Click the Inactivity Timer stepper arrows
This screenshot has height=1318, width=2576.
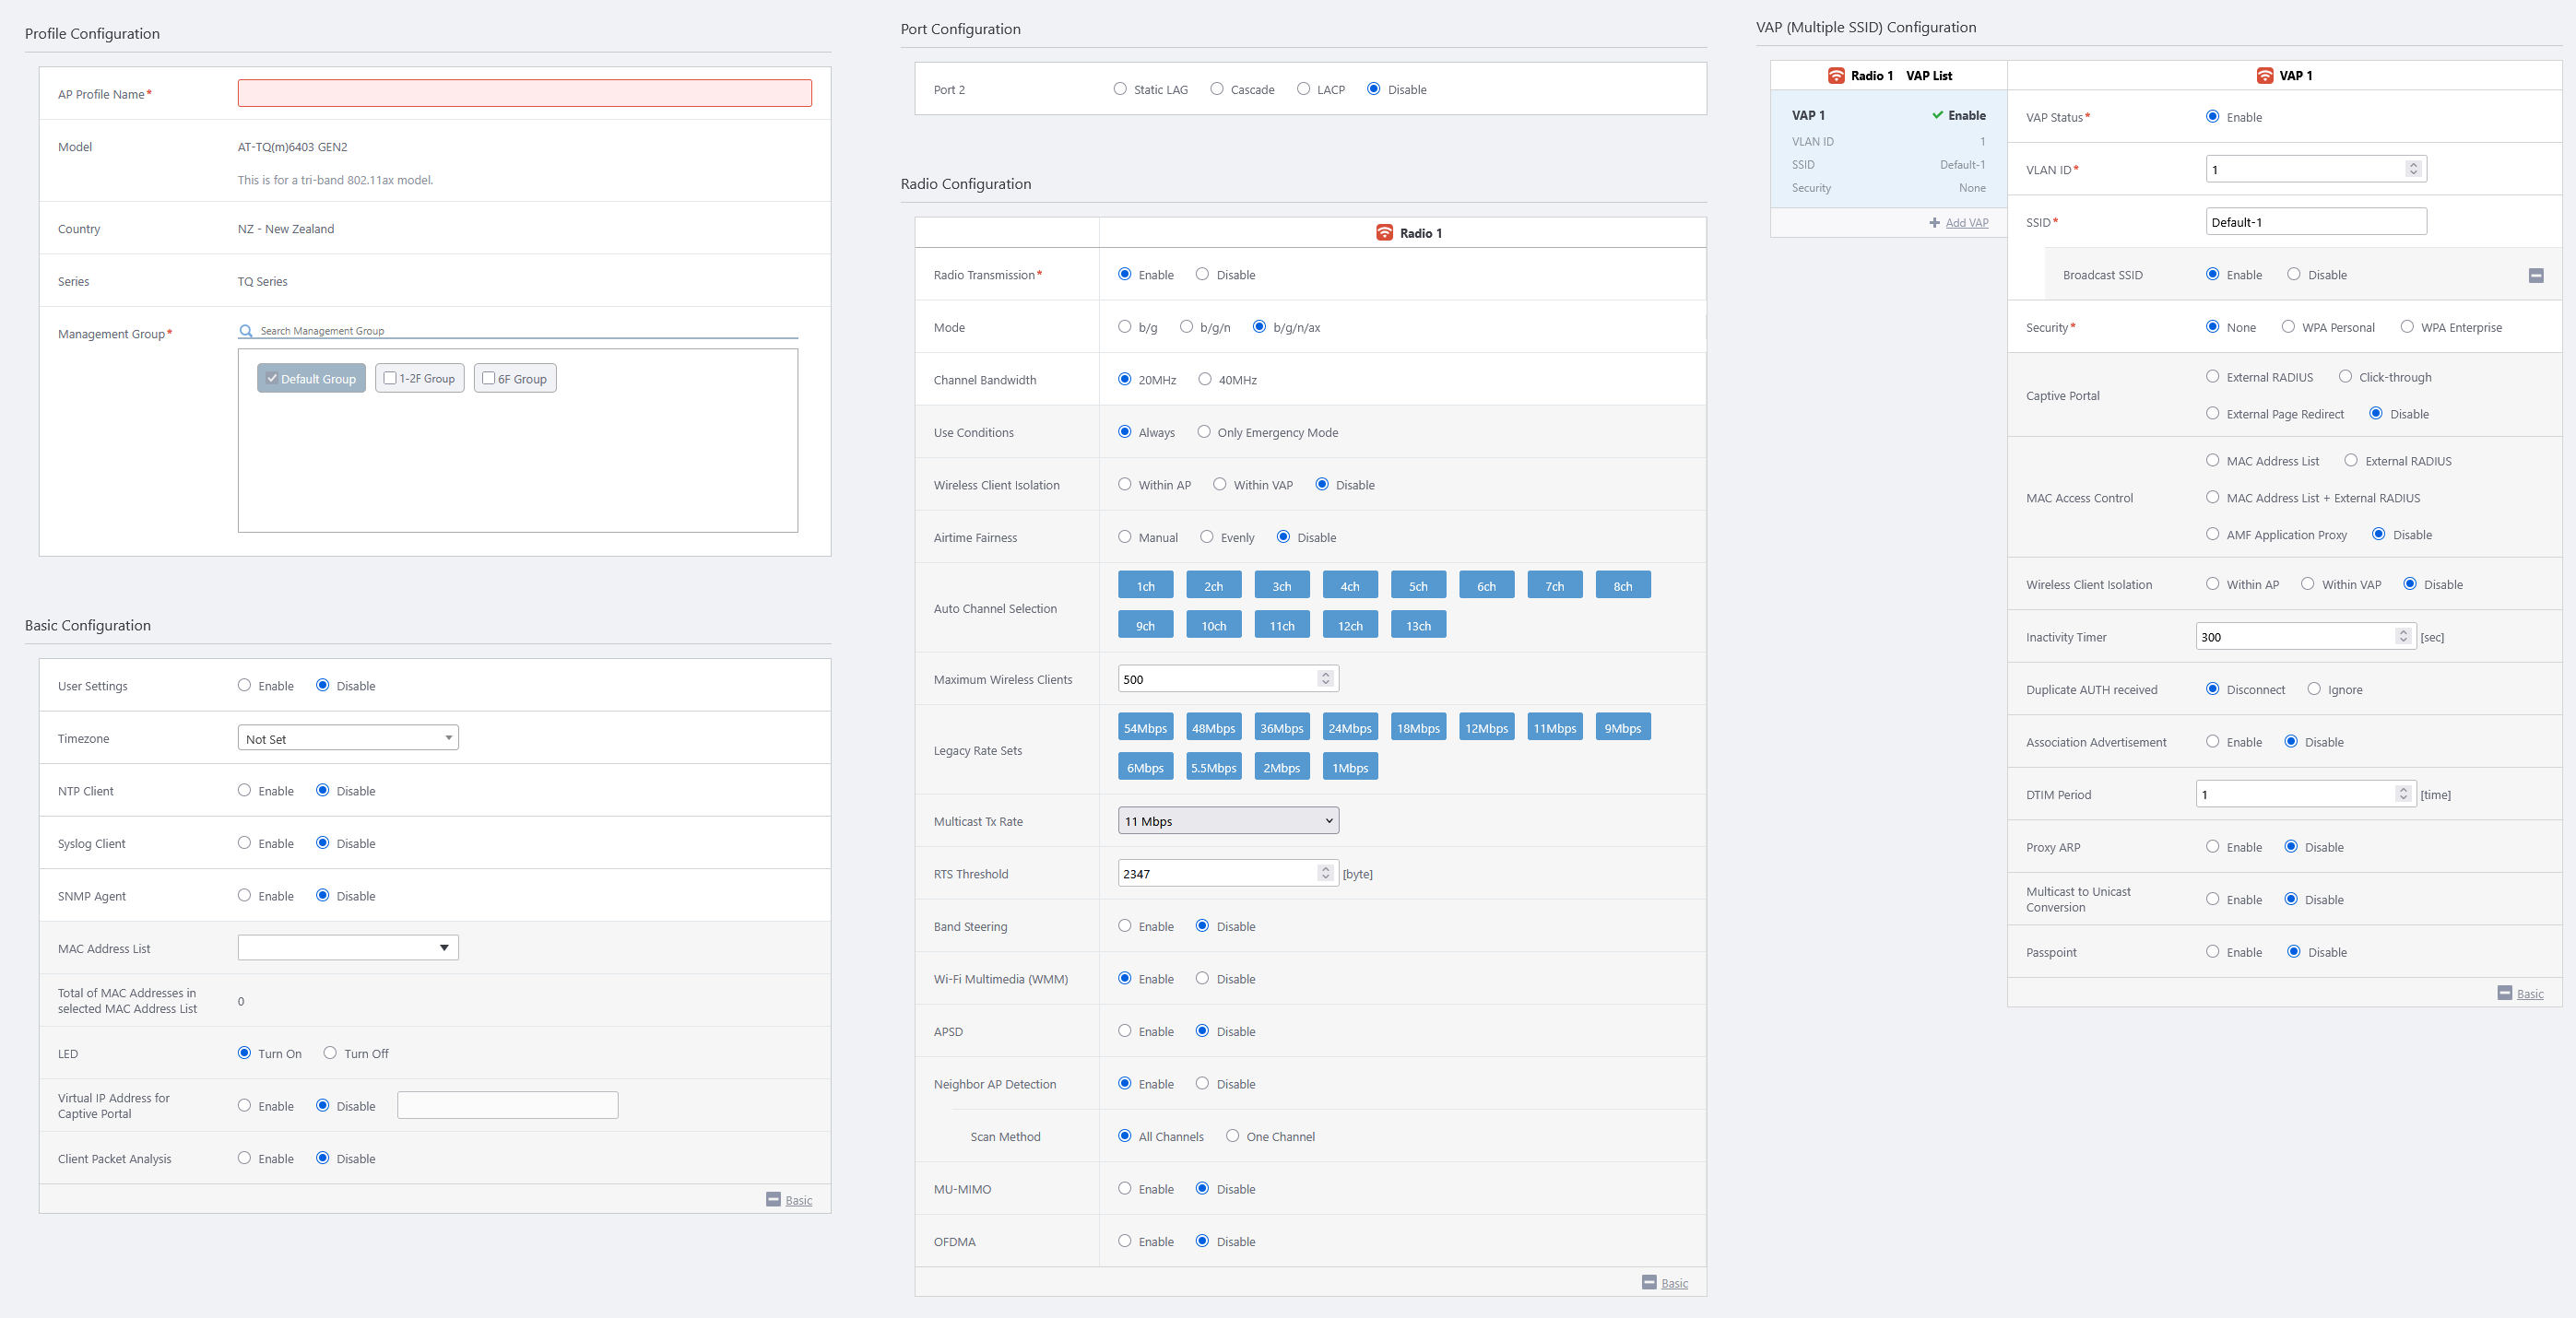2404,636
